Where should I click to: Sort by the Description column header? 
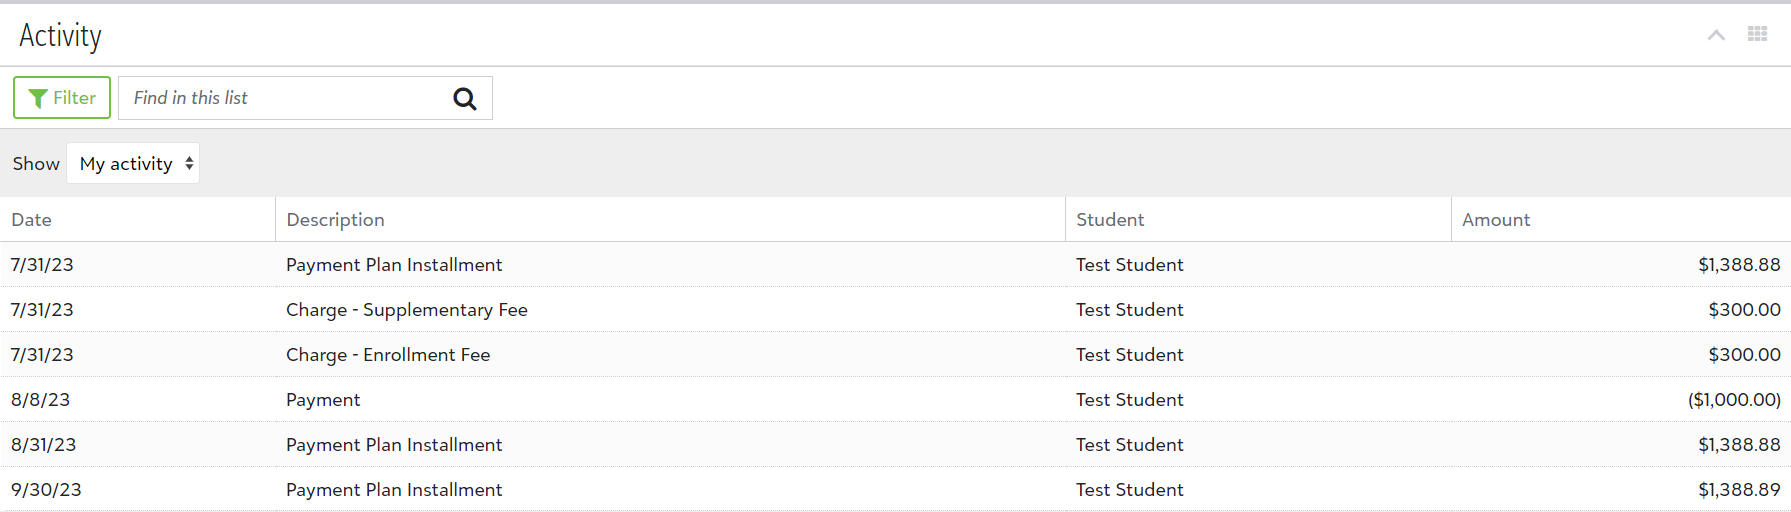click(335, 220)
